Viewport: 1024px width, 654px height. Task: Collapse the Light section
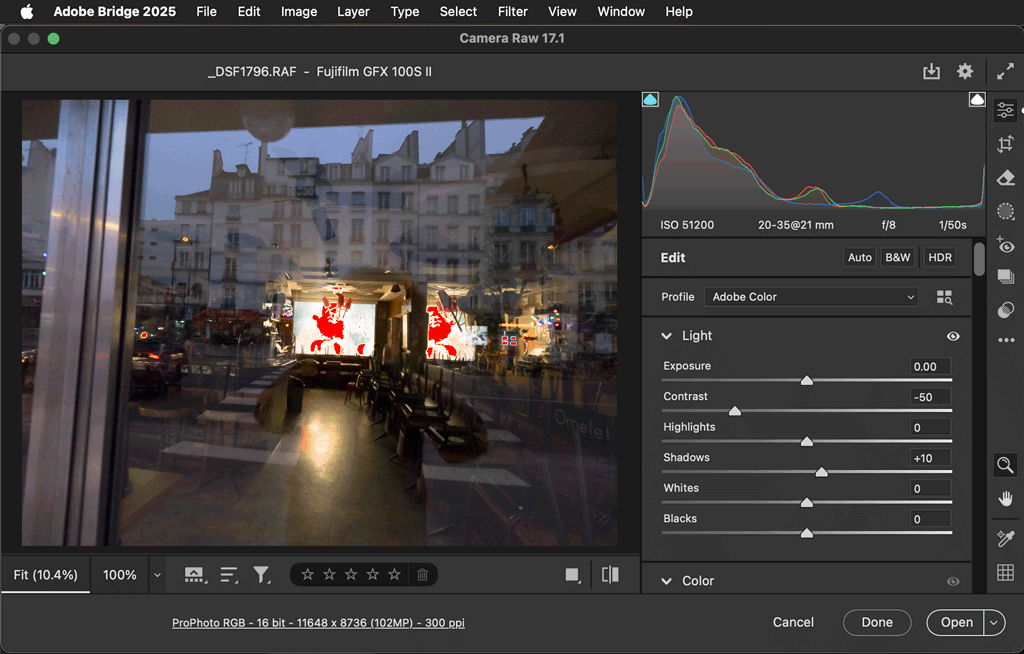(667, 336)
